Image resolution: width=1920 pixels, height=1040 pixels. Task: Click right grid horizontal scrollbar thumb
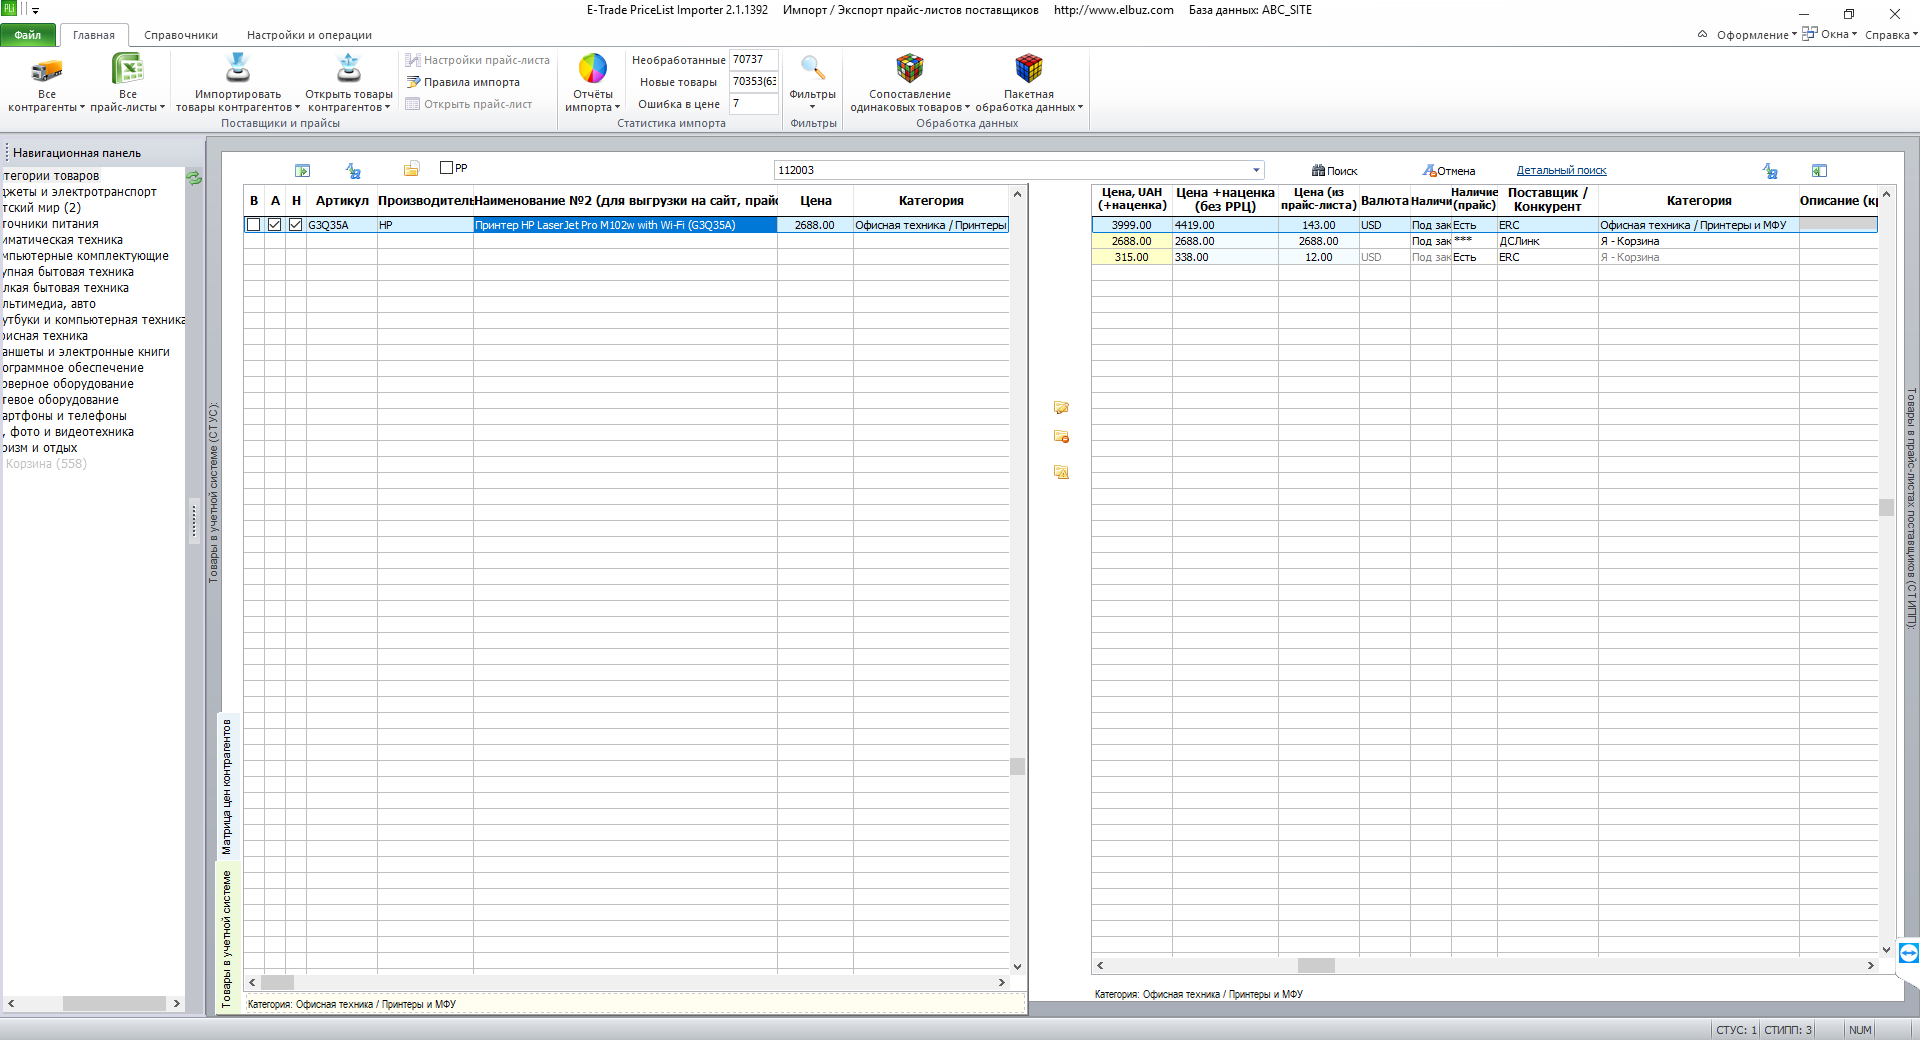pyautogui.click(x=1316, y=966)
